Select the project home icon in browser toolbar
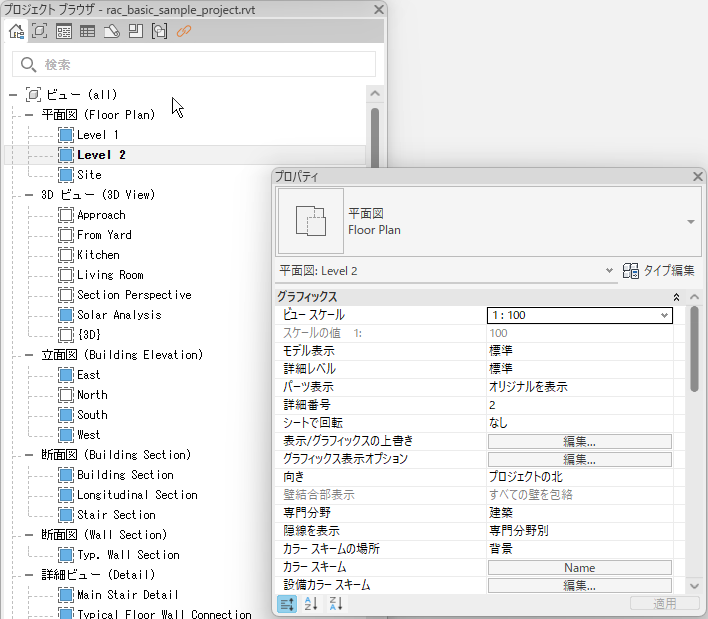 pyautogui.click(x=16, y=31)
